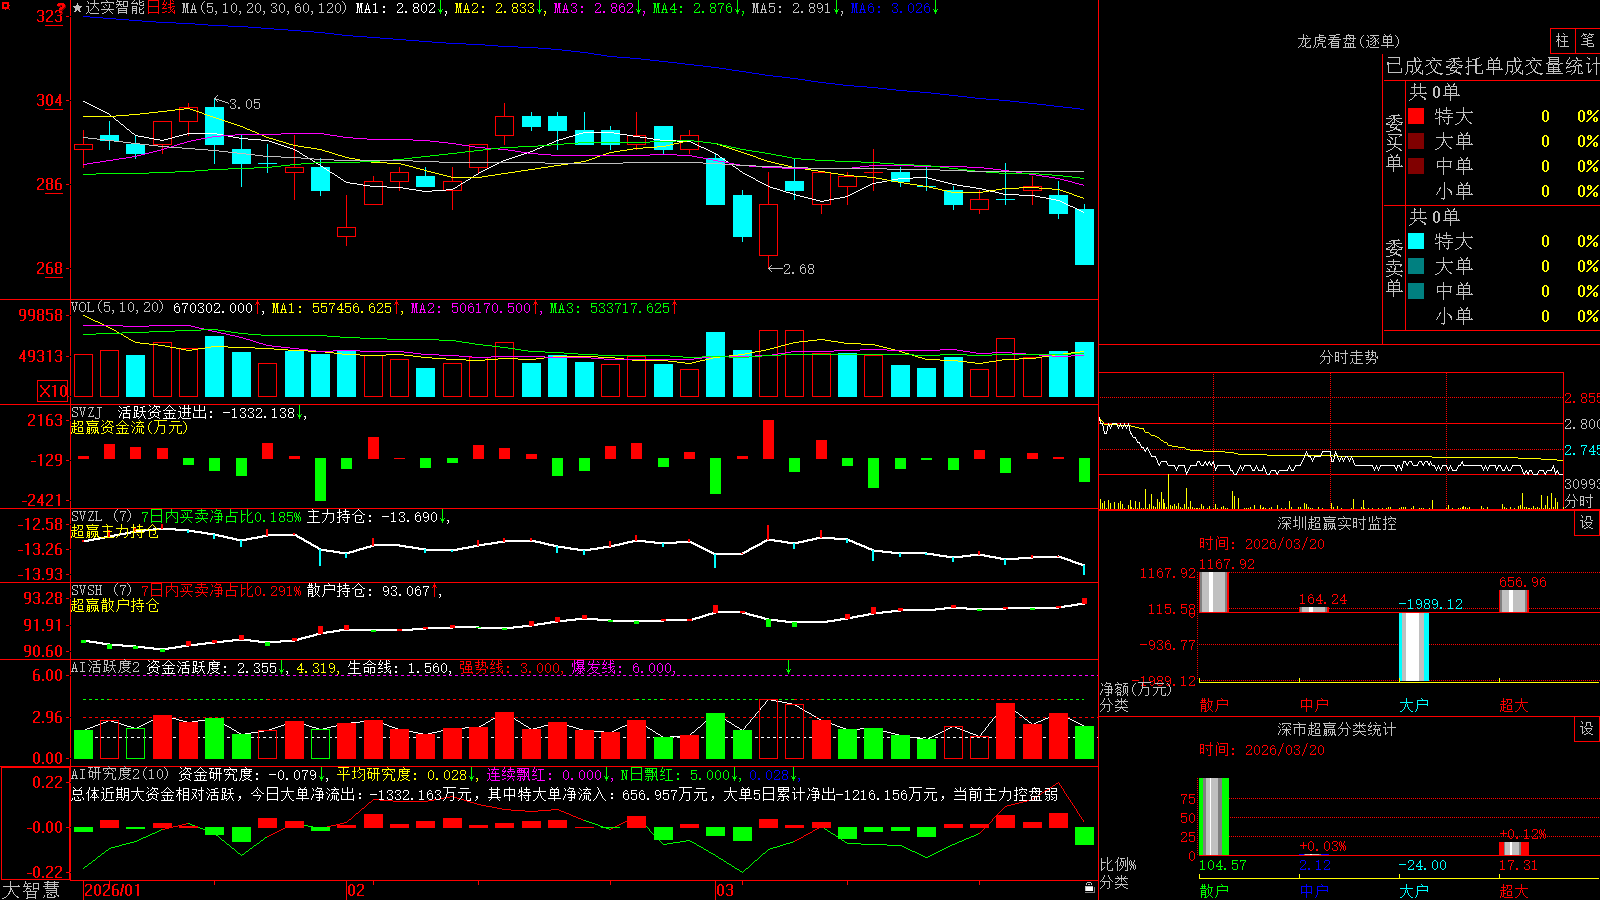Click the 已成交委托单成交量统计 header
Viewport: 1600px width, 900px height.
pos(1492,66)
